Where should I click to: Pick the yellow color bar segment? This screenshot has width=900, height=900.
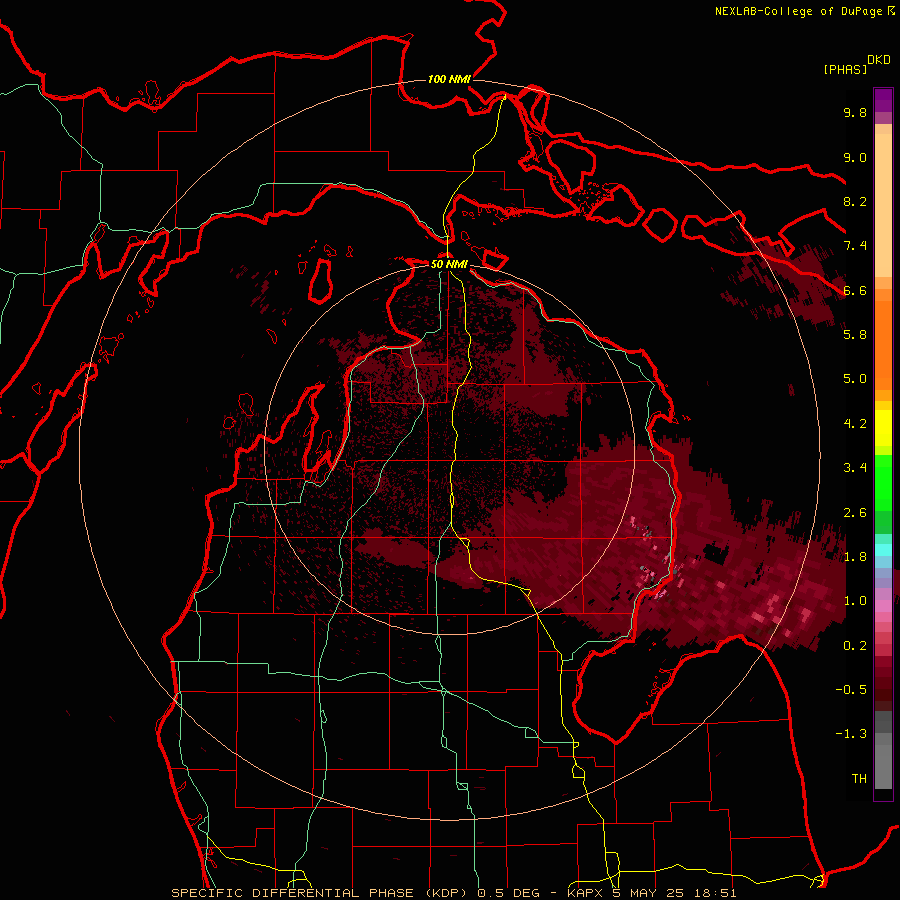point(883,428)
